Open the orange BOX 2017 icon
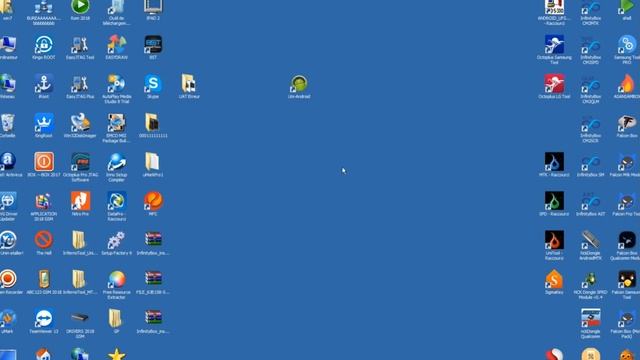 coord(44,162)
